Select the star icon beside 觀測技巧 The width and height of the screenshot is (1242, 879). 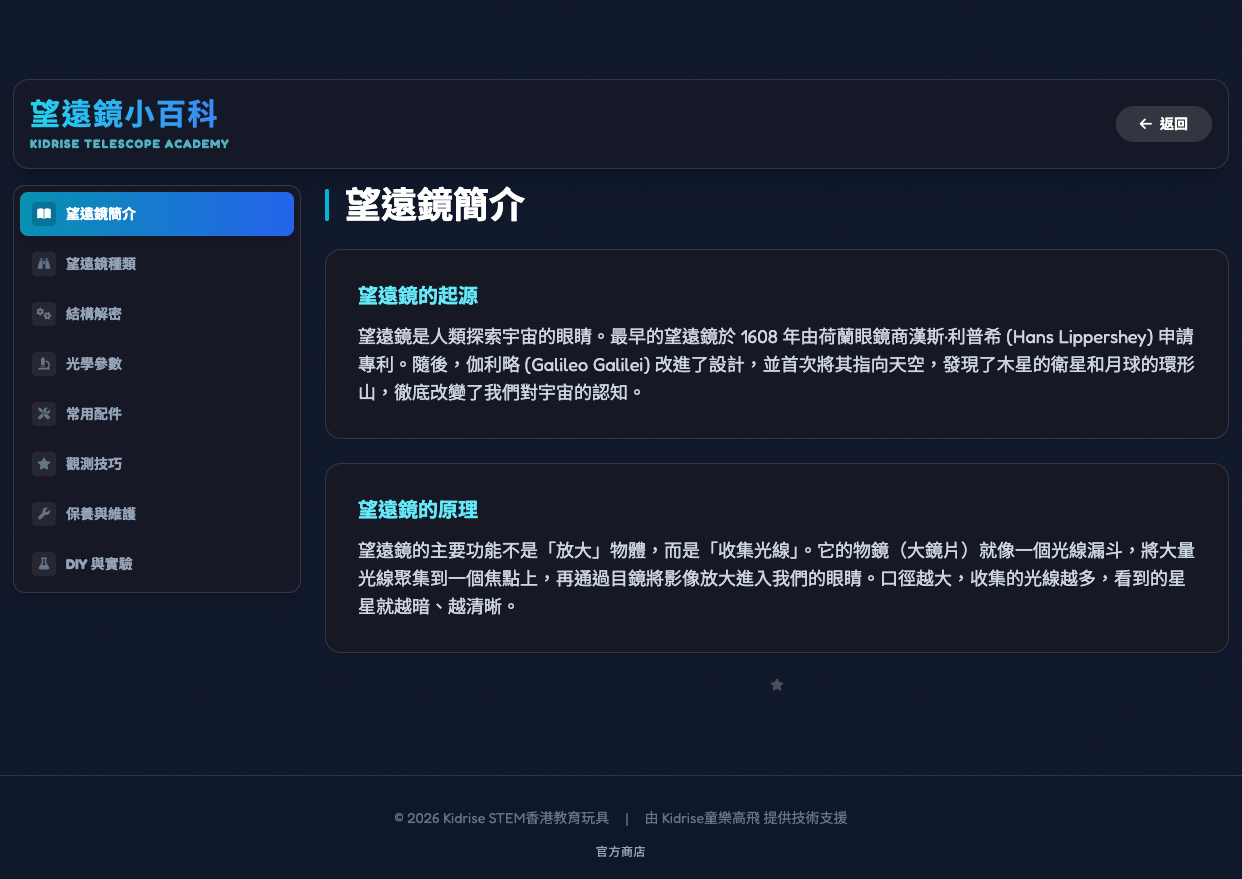(x=44, y=463)
